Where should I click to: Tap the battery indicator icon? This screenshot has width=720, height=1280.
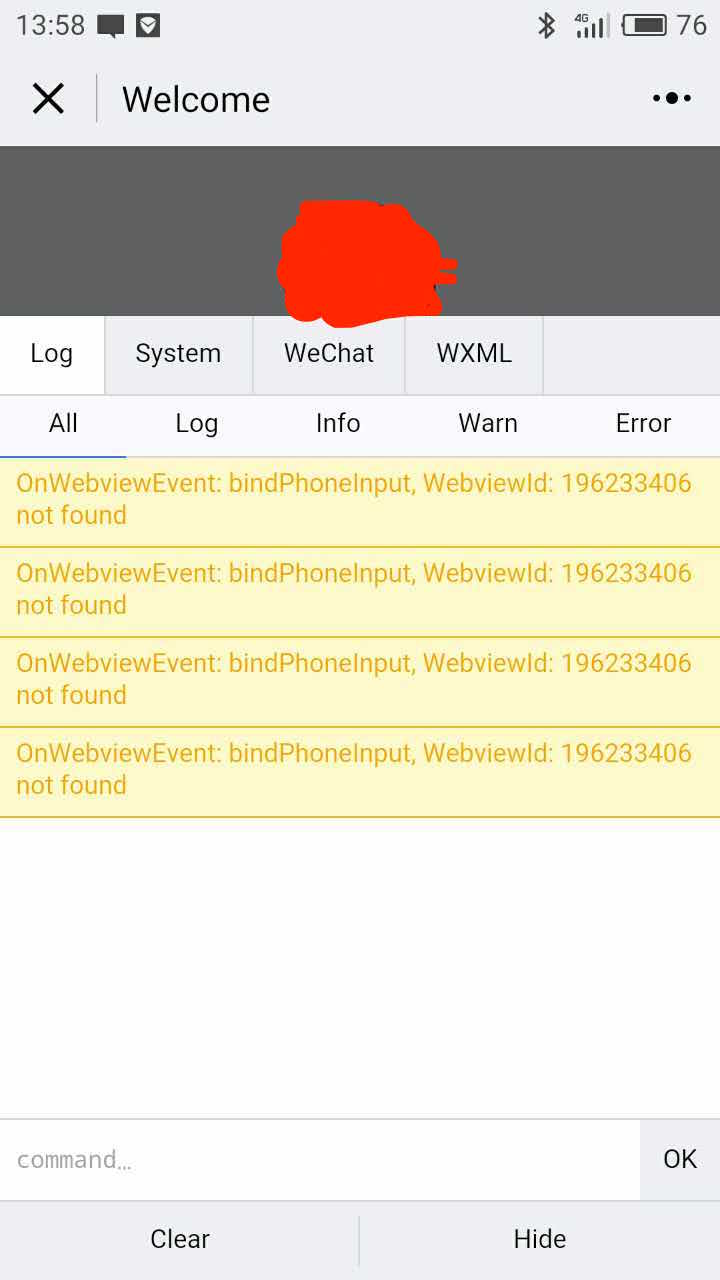(x=644, y=25)
